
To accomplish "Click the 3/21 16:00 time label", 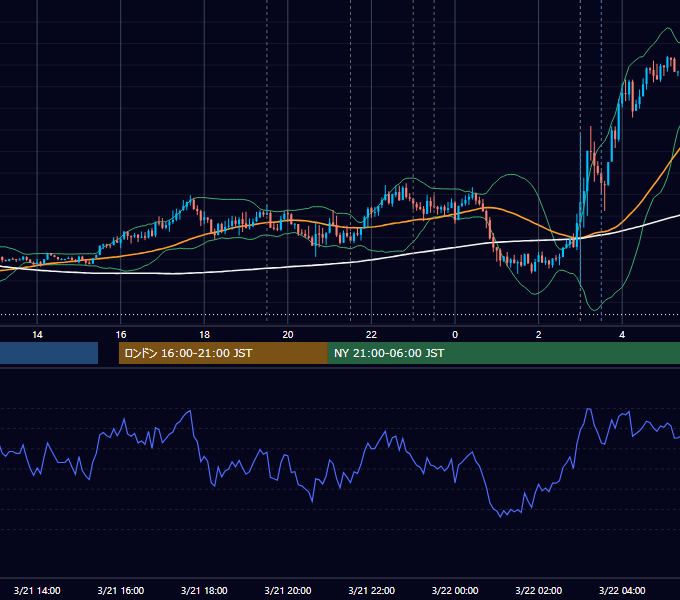I will pos(121,590).
